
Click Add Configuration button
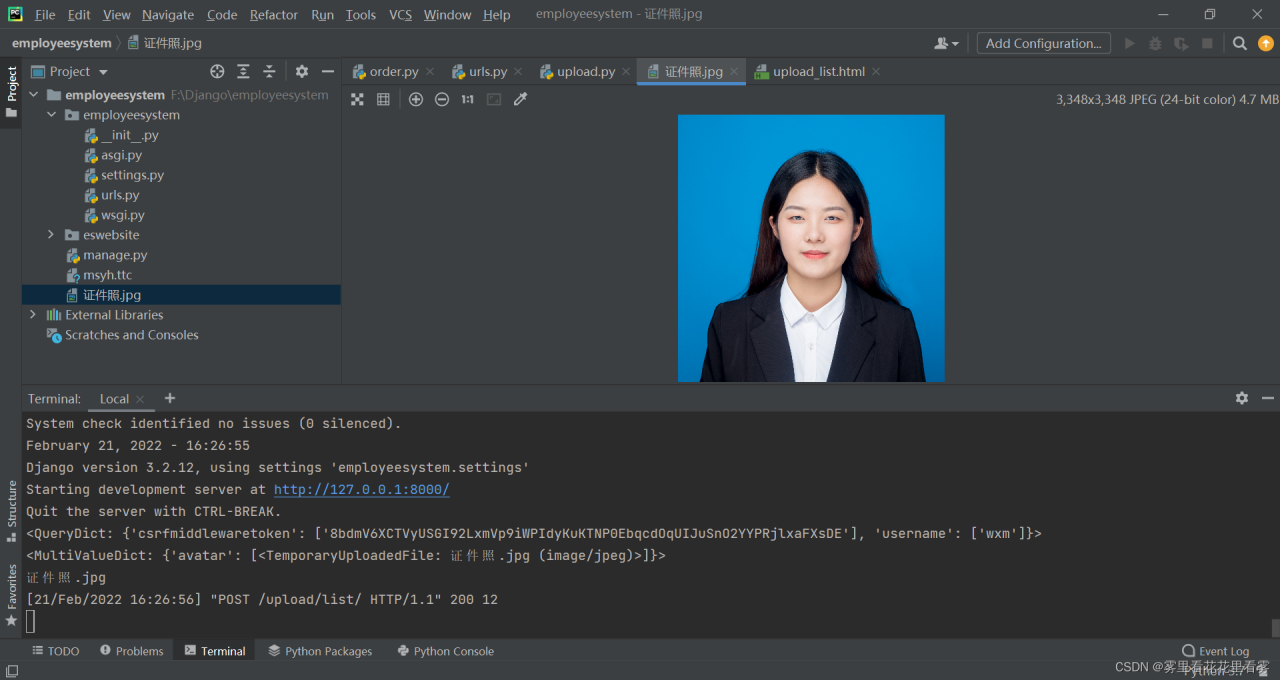pos(1043,43)
